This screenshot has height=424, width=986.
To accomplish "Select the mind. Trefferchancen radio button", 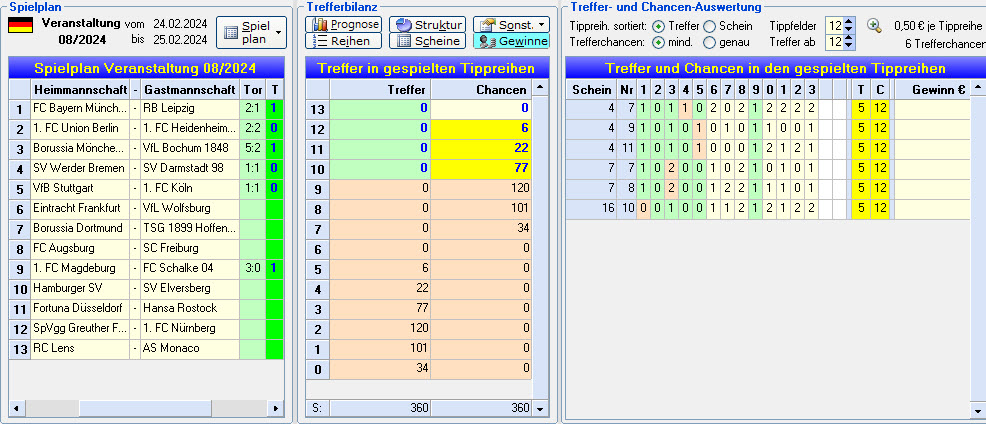I will click(658, 43).
